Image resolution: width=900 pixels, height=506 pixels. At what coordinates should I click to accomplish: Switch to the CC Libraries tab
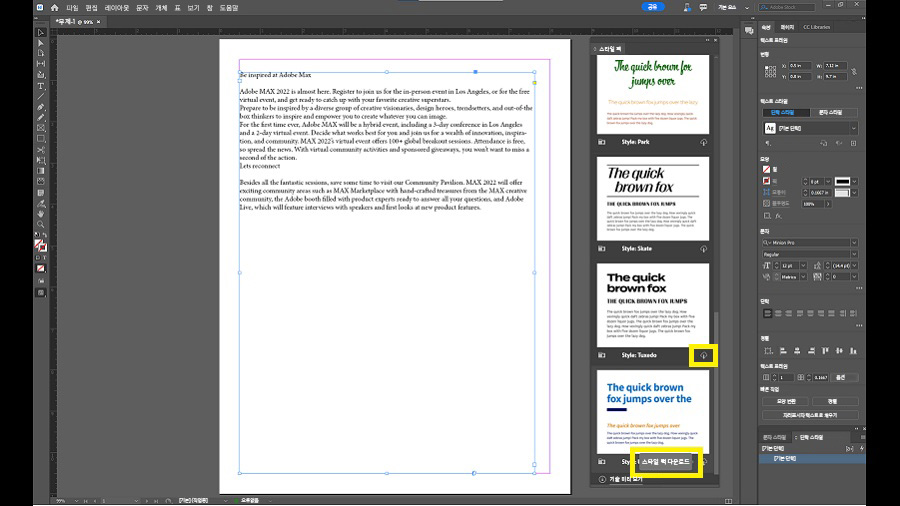pos(816,27)
